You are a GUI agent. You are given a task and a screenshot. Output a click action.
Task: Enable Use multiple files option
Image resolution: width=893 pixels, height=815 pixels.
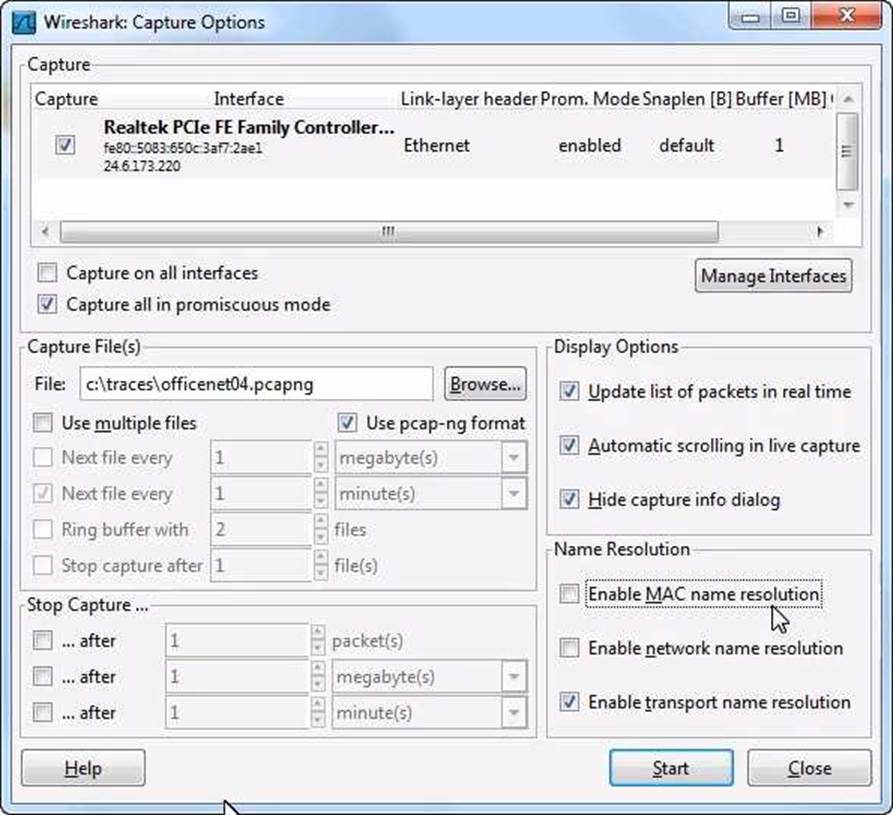pyautogui.click(x=43, y=423)
